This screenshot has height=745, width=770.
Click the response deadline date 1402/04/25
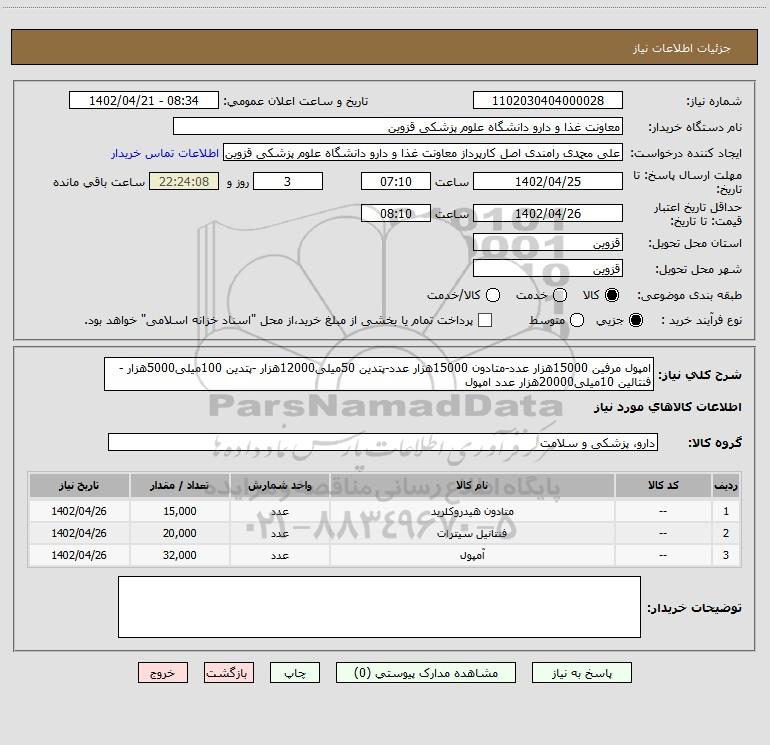tap(548, 181)
